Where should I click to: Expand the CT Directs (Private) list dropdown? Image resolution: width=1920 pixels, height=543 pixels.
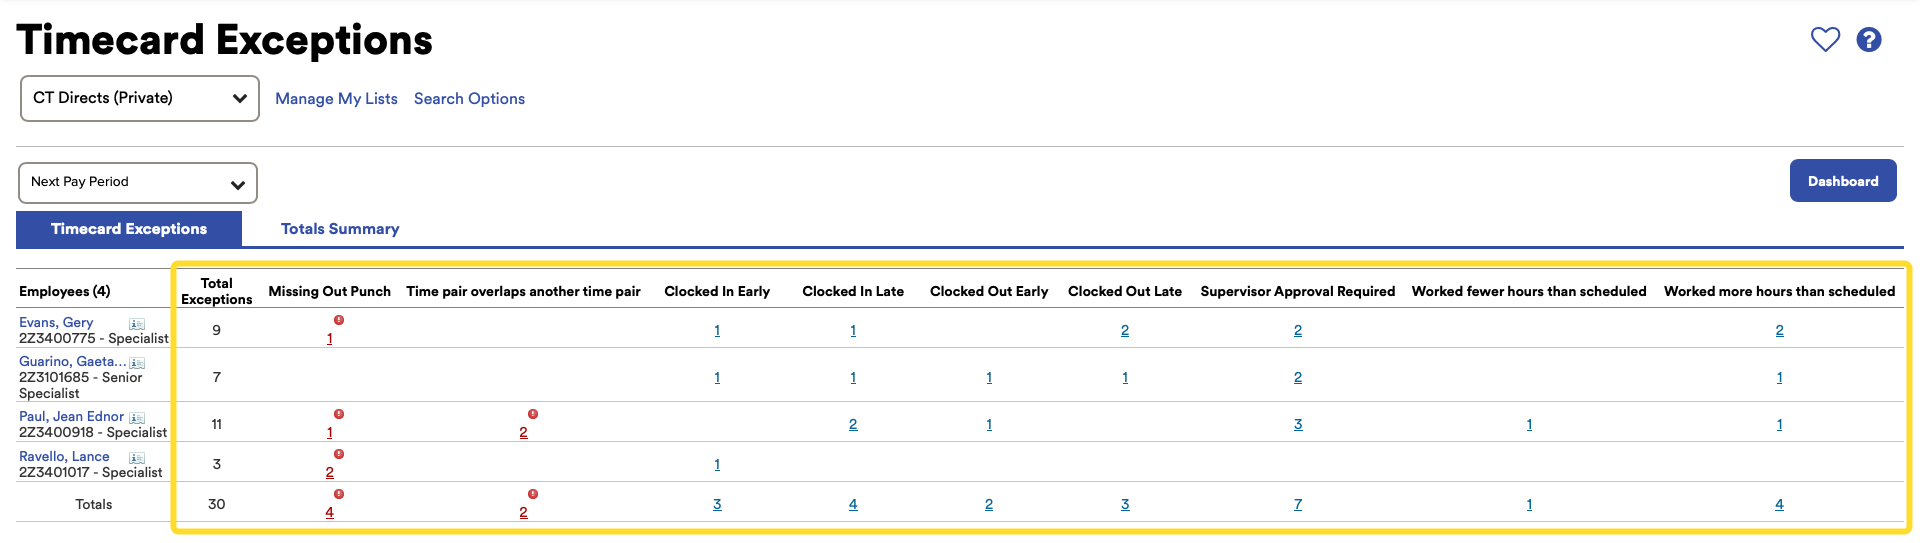[x=140, y=98]
